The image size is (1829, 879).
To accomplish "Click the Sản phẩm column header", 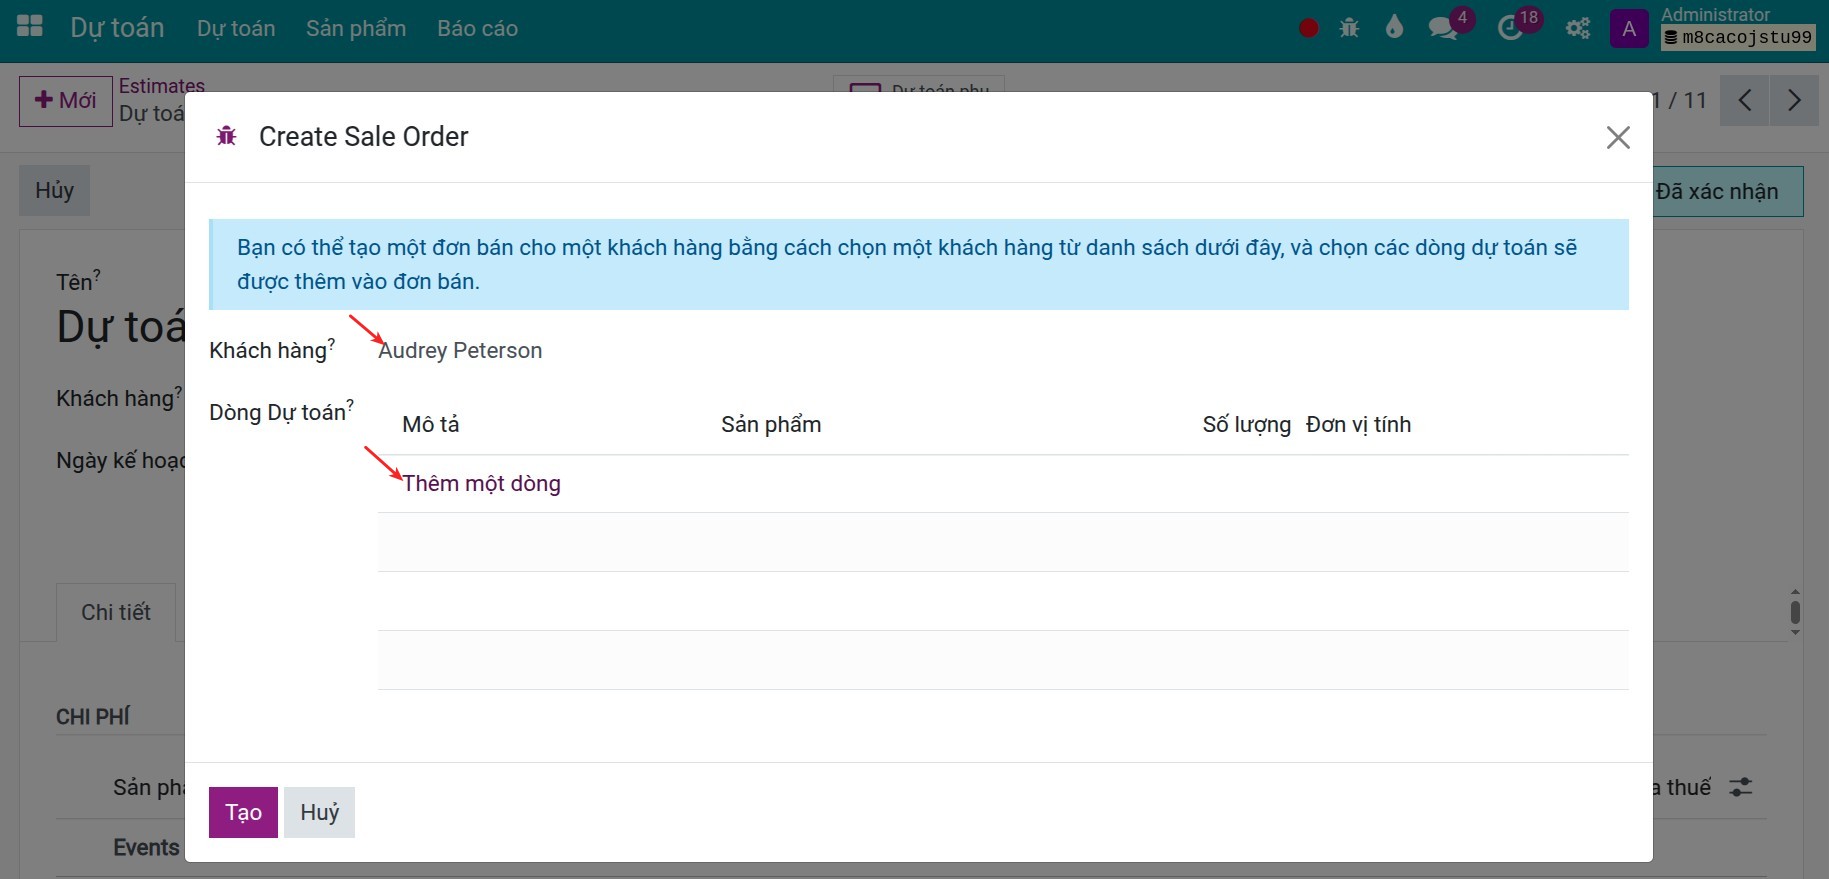I will [x=771, y=424].
